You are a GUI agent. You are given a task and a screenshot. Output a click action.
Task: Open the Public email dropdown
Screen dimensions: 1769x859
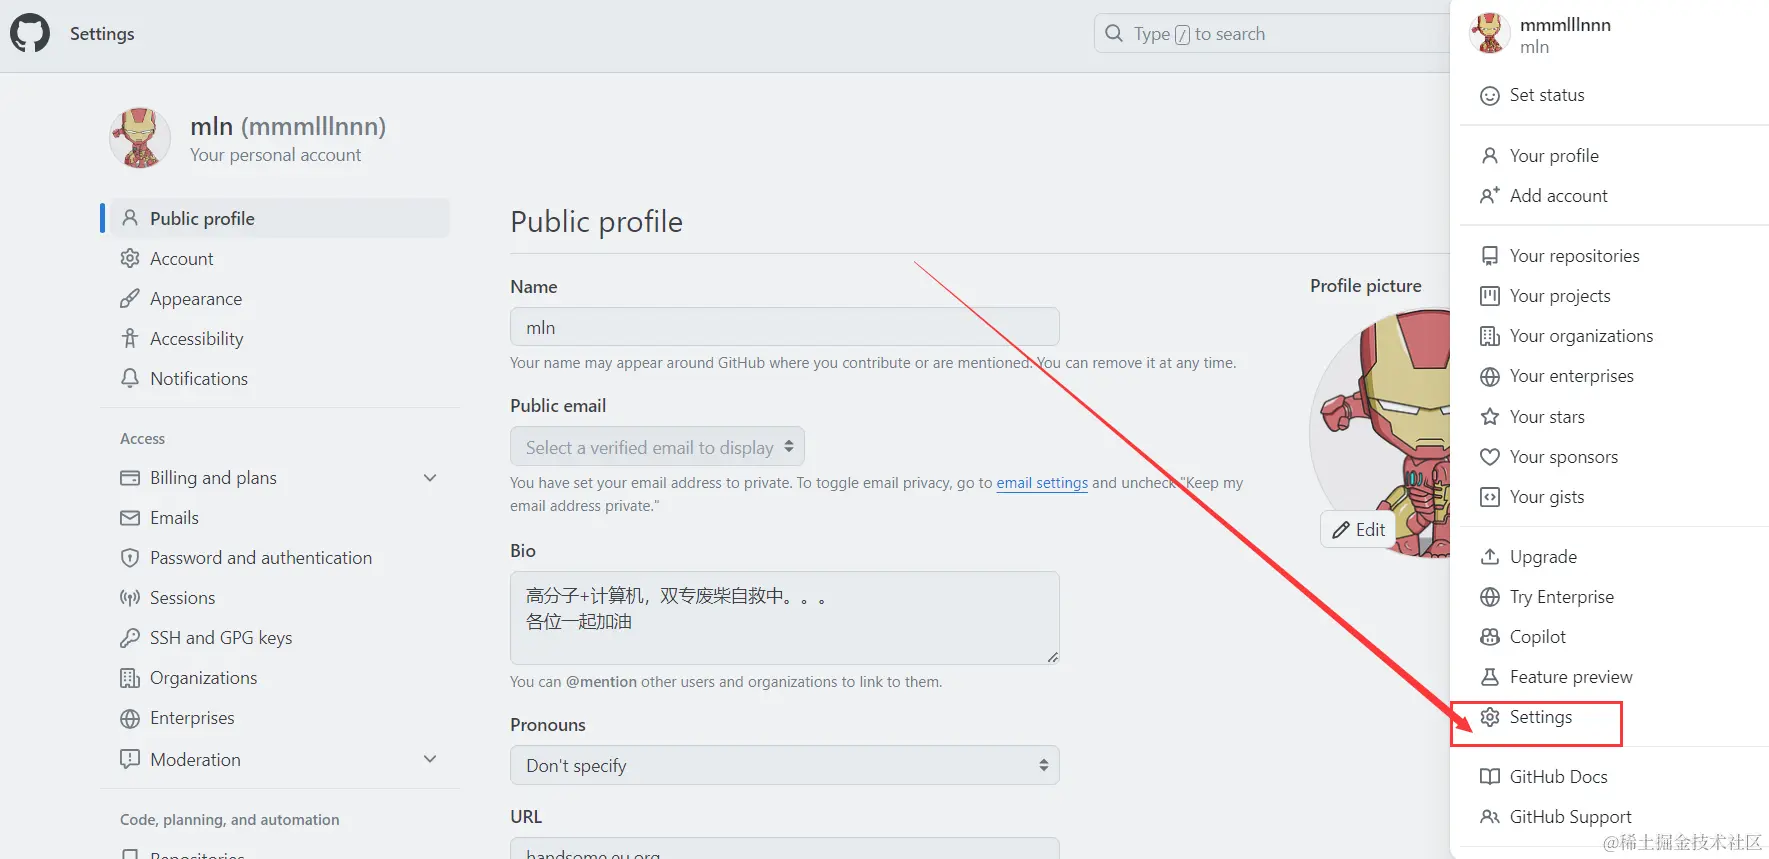pyautogui.click(x=657, y=447)
